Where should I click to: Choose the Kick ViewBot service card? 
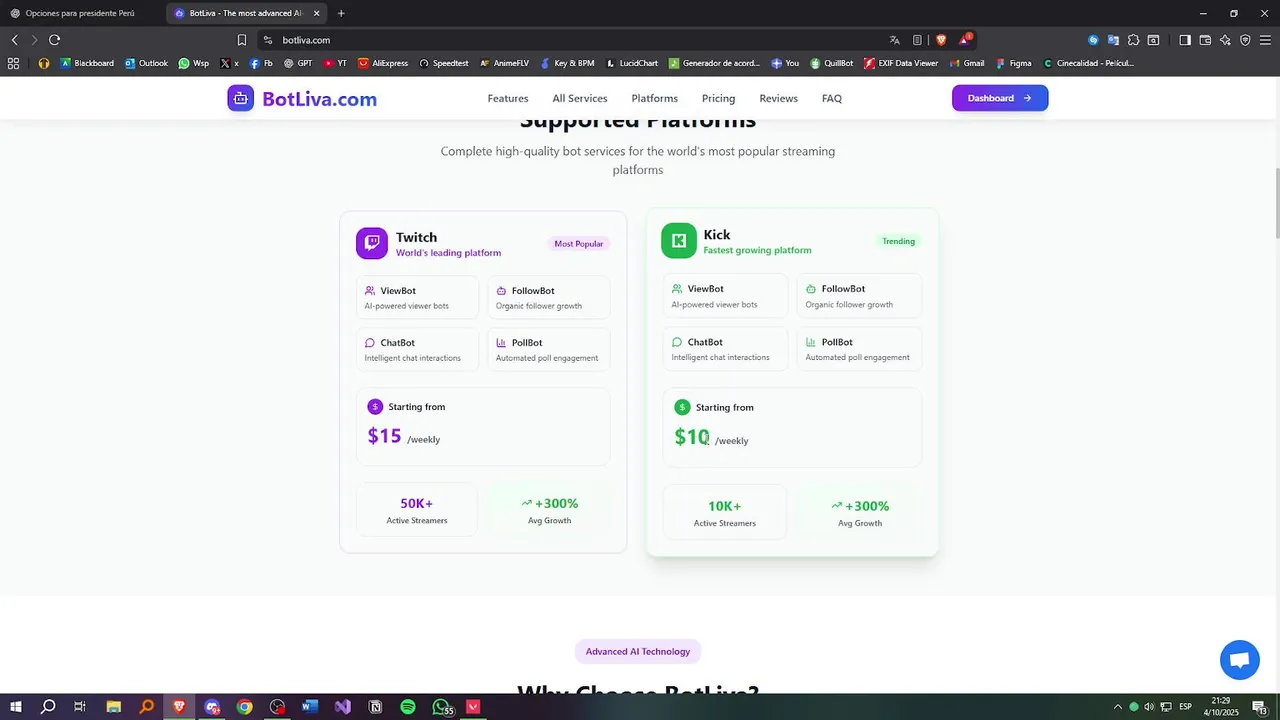point(725,295)
